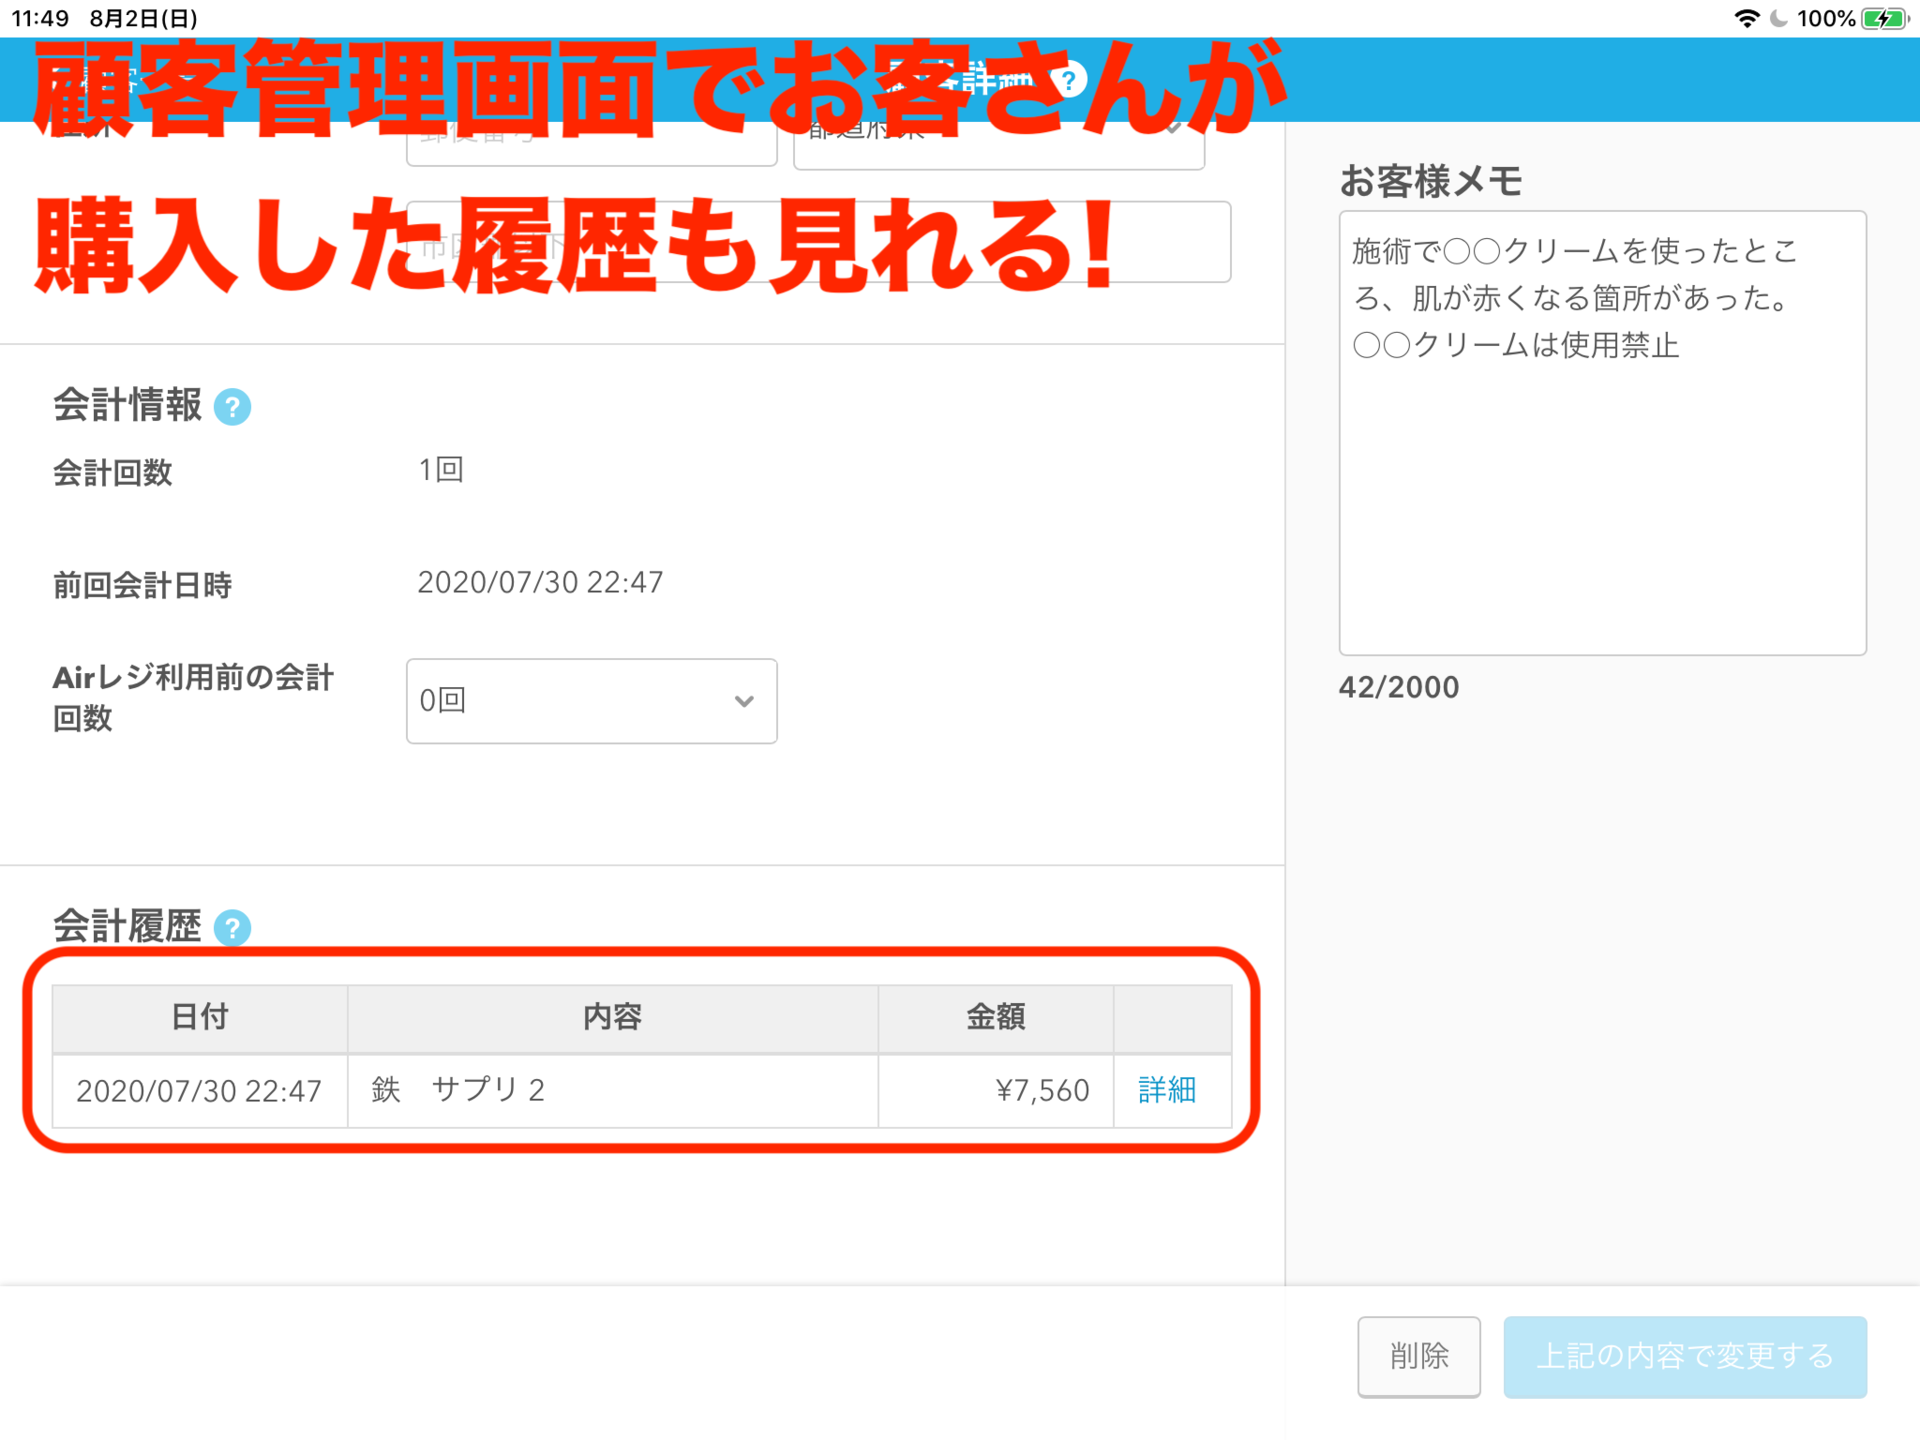Select 鉄 サプリ 2 content cell
The image size is (1920, 1440).
point(613,1091)
